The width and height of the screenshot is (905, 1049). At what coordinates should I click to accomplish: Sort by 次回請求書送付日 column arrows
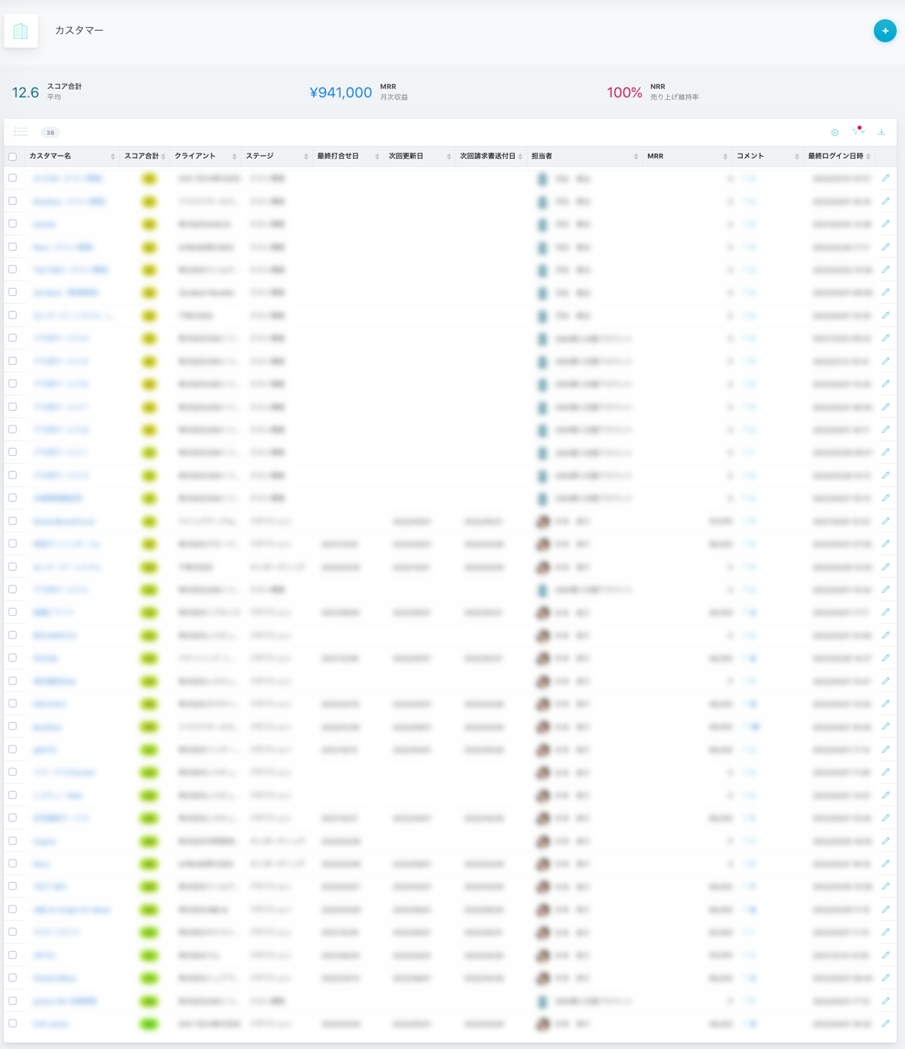520,157
